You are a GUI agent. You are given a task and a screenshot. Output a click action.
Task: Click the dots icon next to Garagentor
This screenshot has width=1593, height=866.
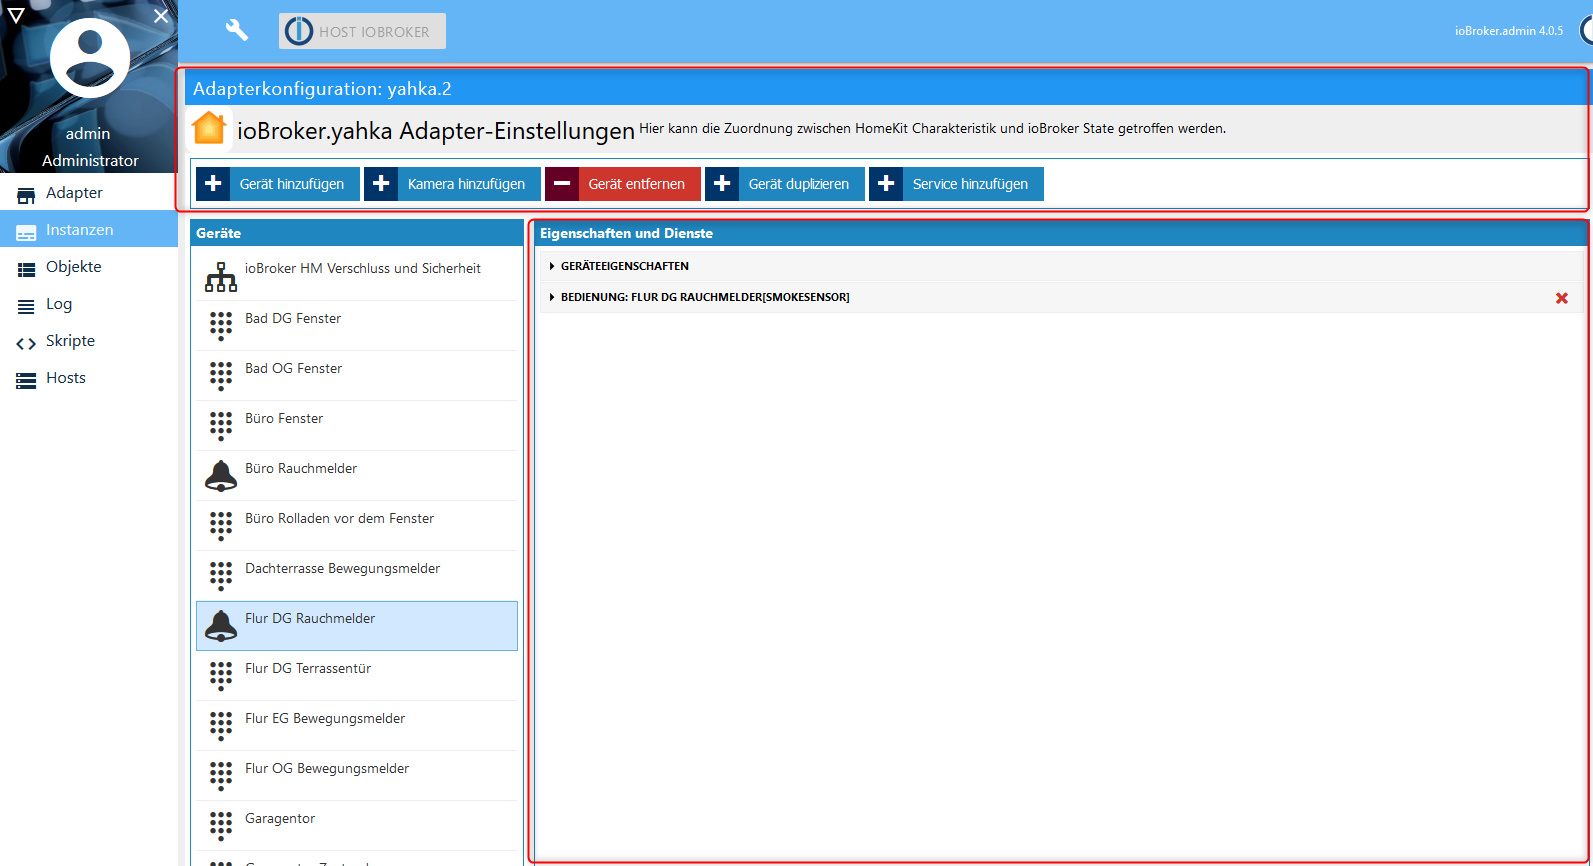pyautogui.click(x=221, y=826)
